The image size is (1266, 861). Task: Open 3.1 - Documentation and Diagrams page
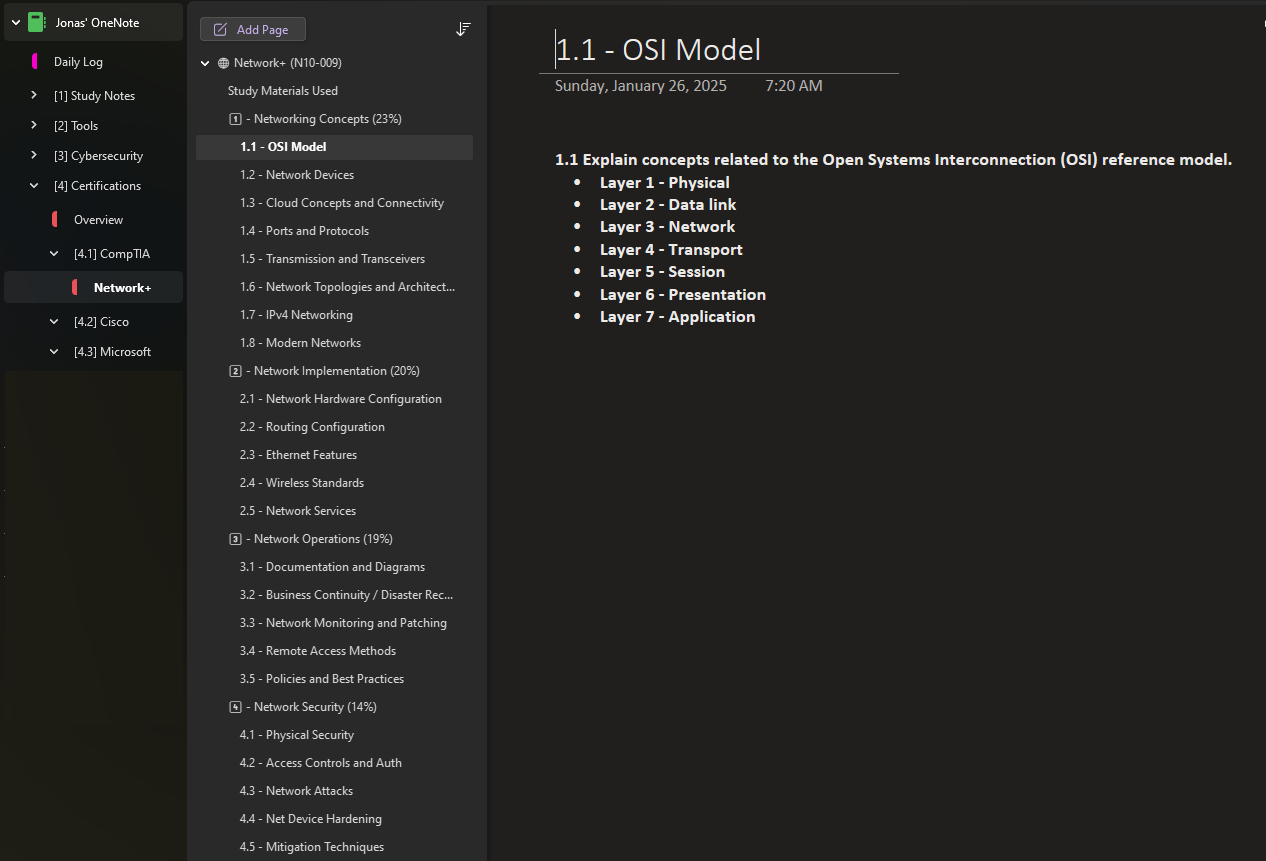334,567
